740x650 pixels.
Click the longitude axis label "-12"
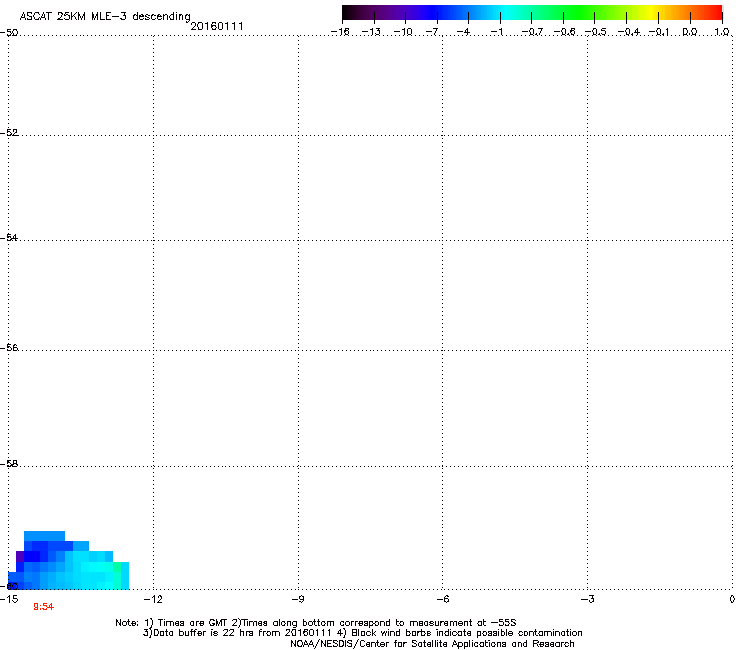click(x=153, y=599)
